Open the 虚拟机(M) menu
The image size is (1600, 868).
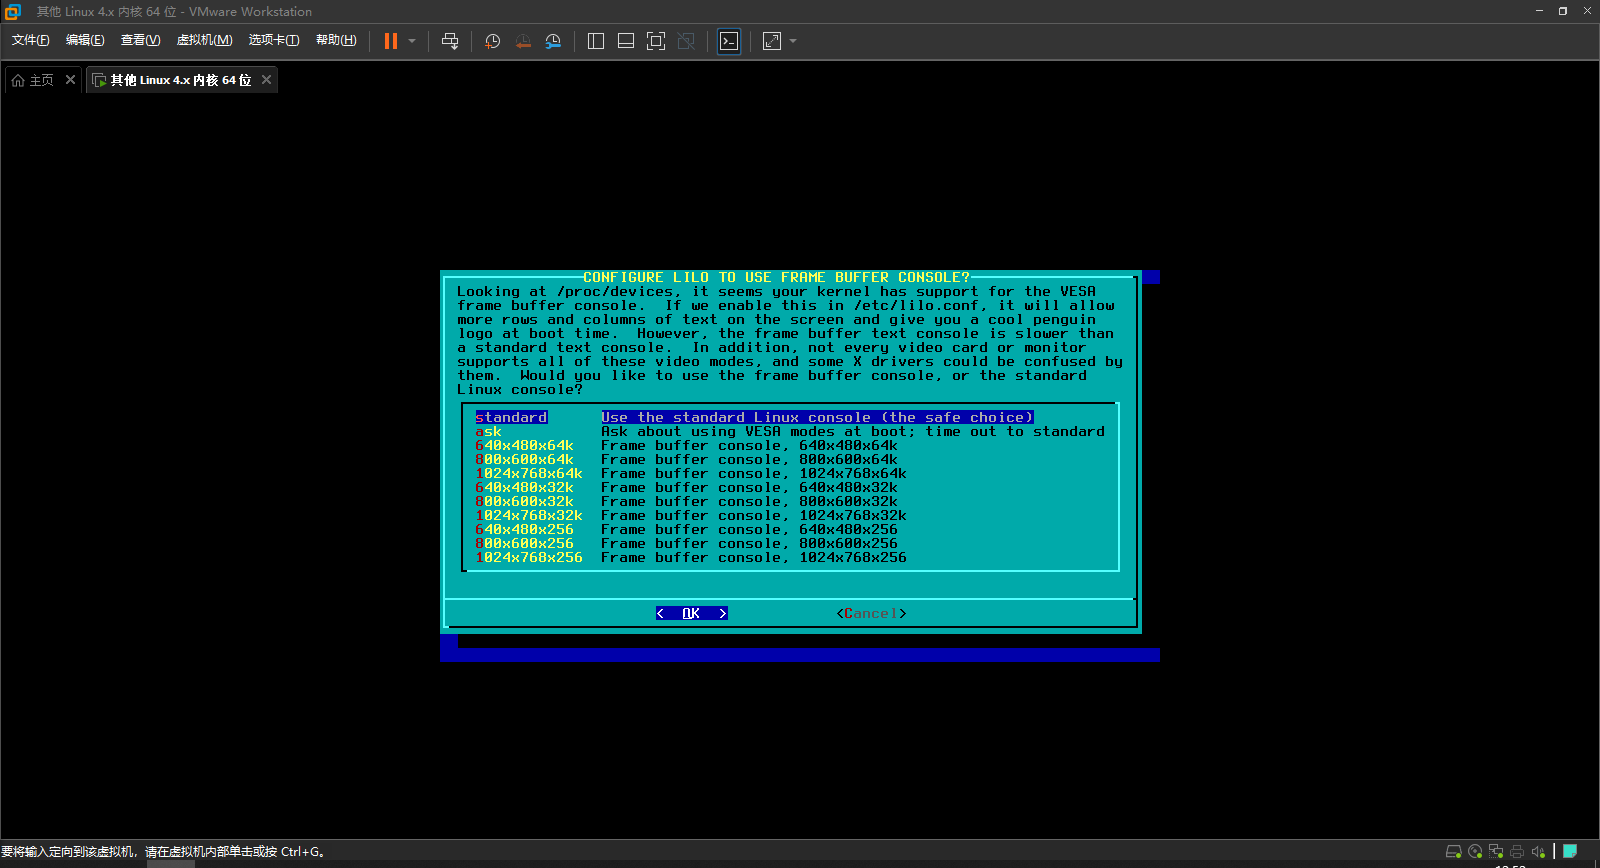(x=205, y=40)
